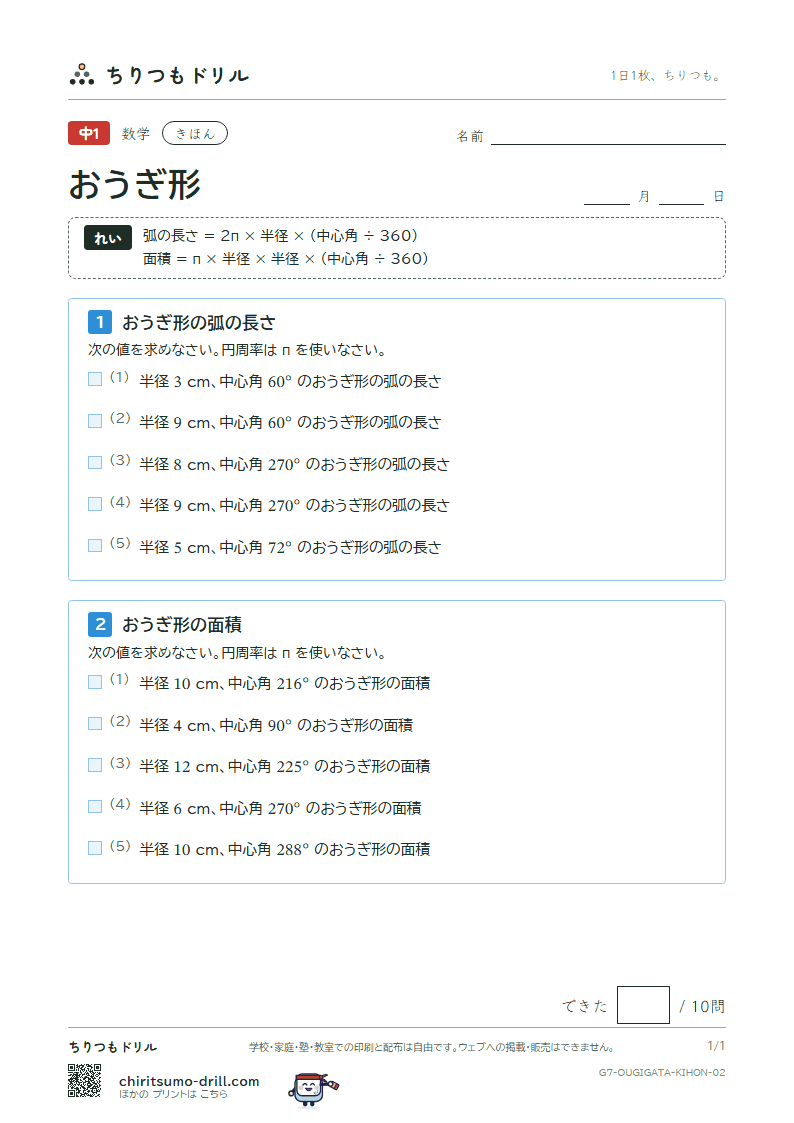Click the sushi mascot character icon
The height and width of the screenshot is (1123, 794).
click(x=313, y=1089)
